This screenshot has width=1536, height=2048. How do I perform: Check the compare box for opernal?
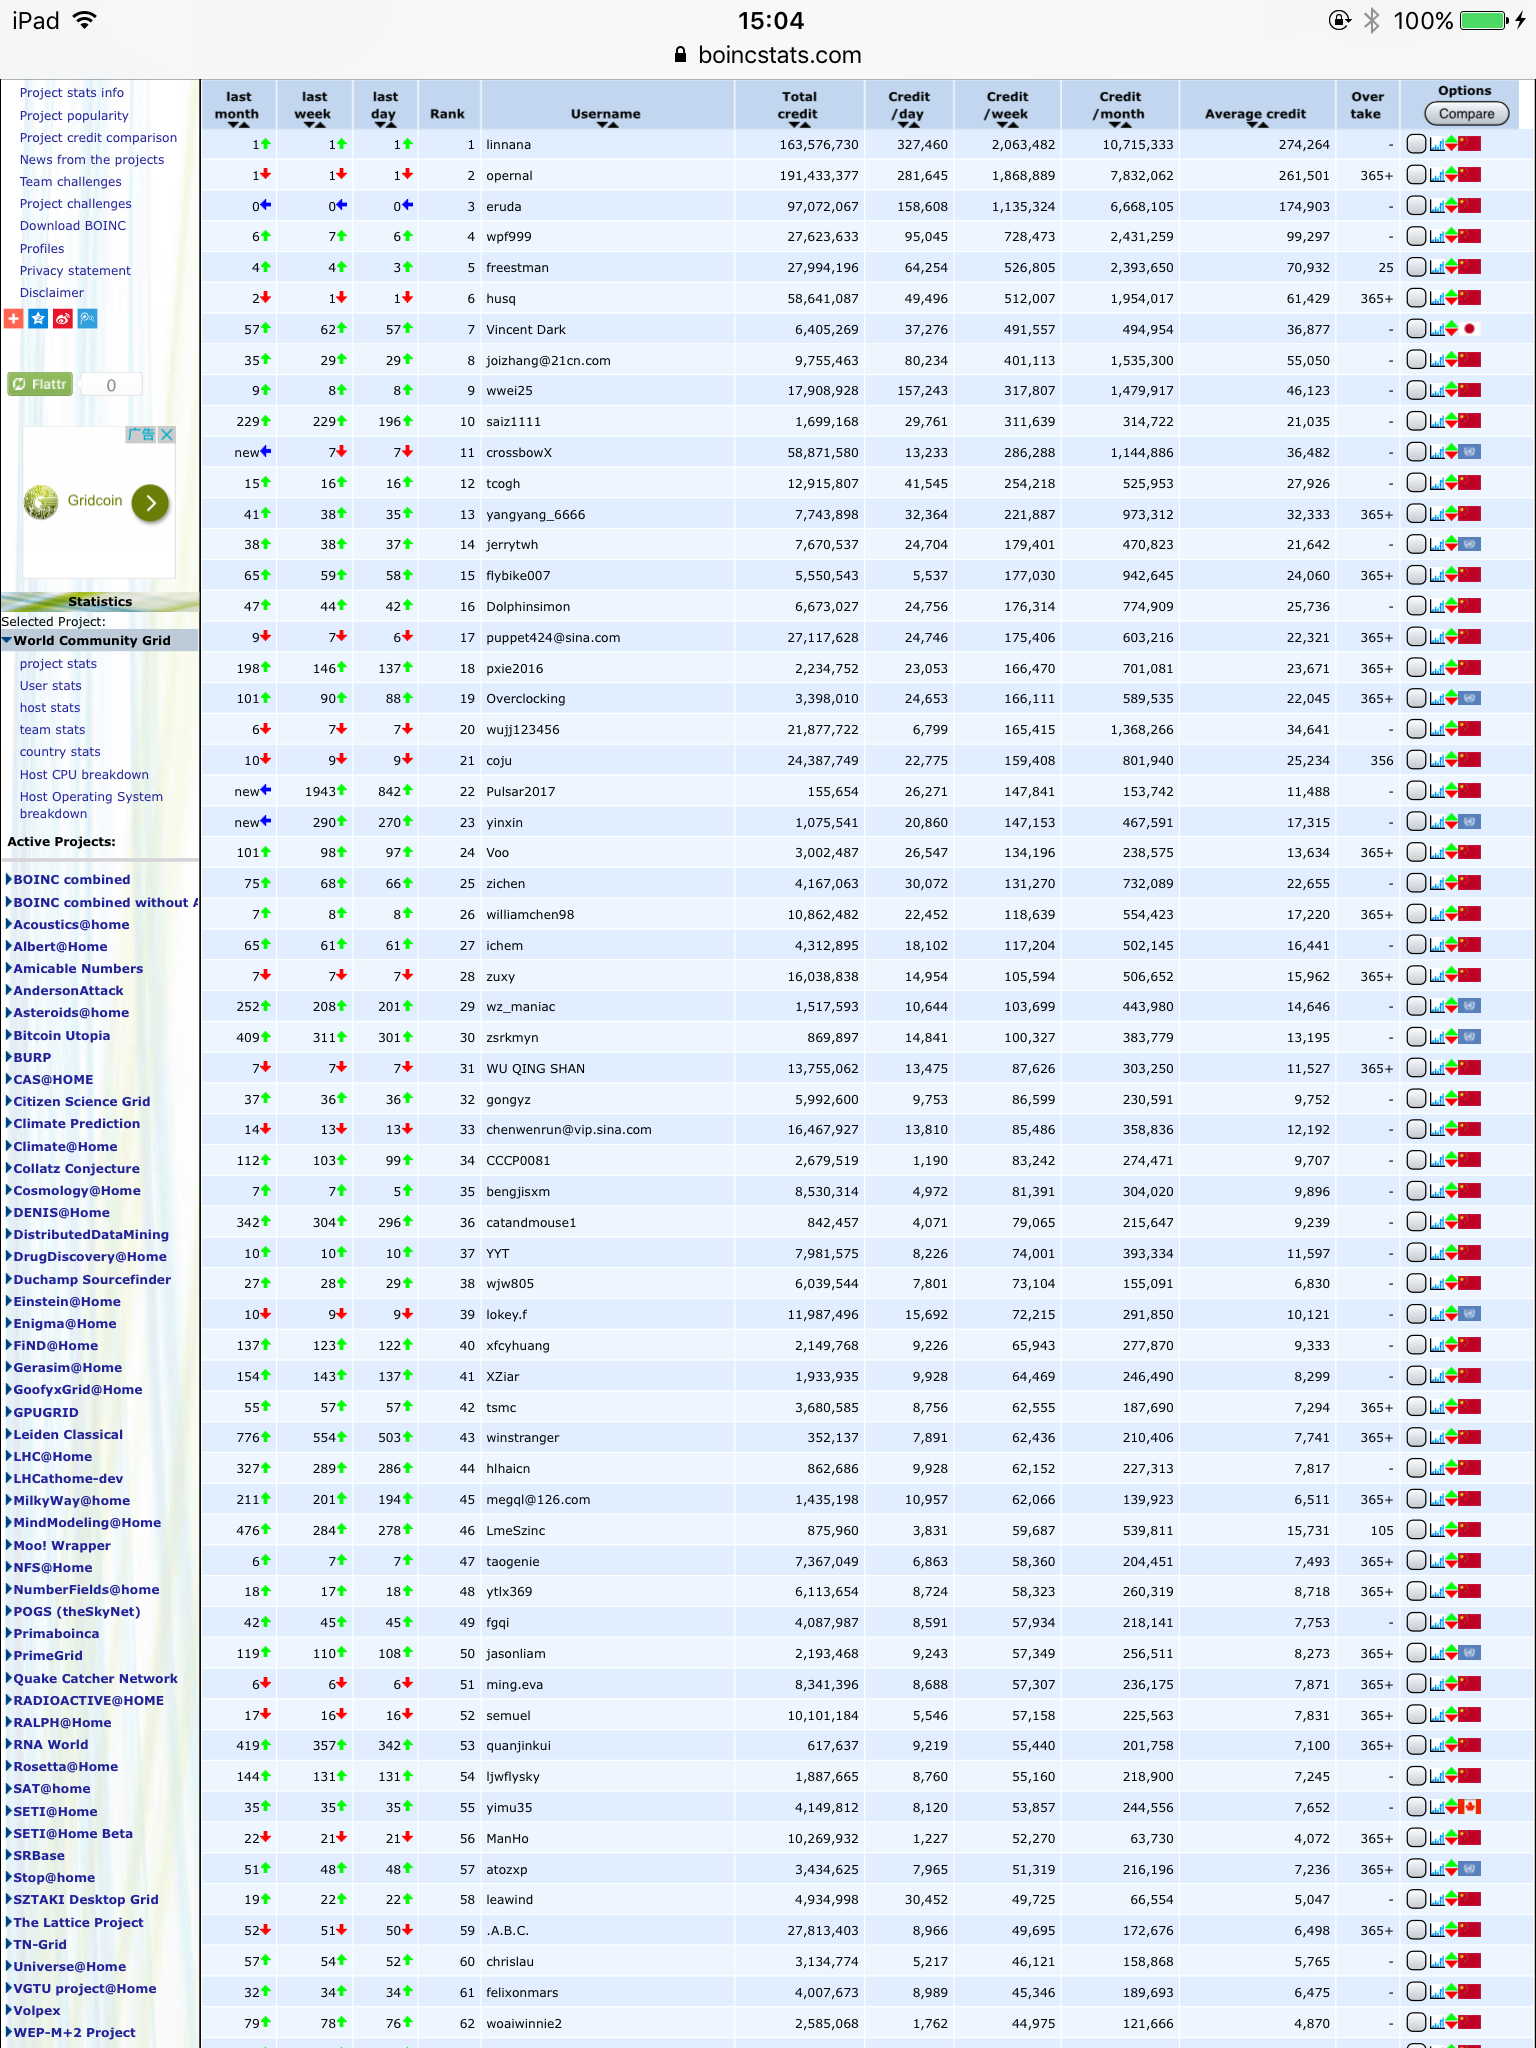point(1416,175)
